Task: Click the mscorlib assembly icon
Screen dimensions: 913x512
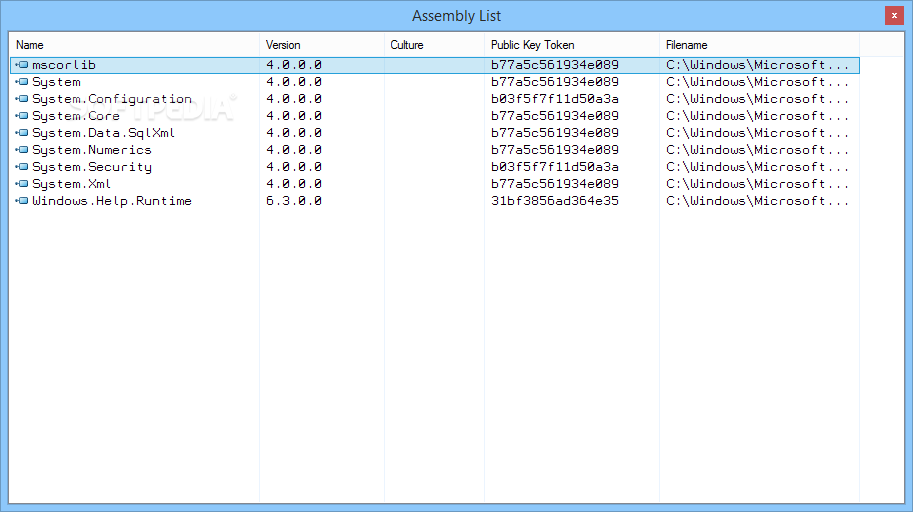Action: [22, 65]
